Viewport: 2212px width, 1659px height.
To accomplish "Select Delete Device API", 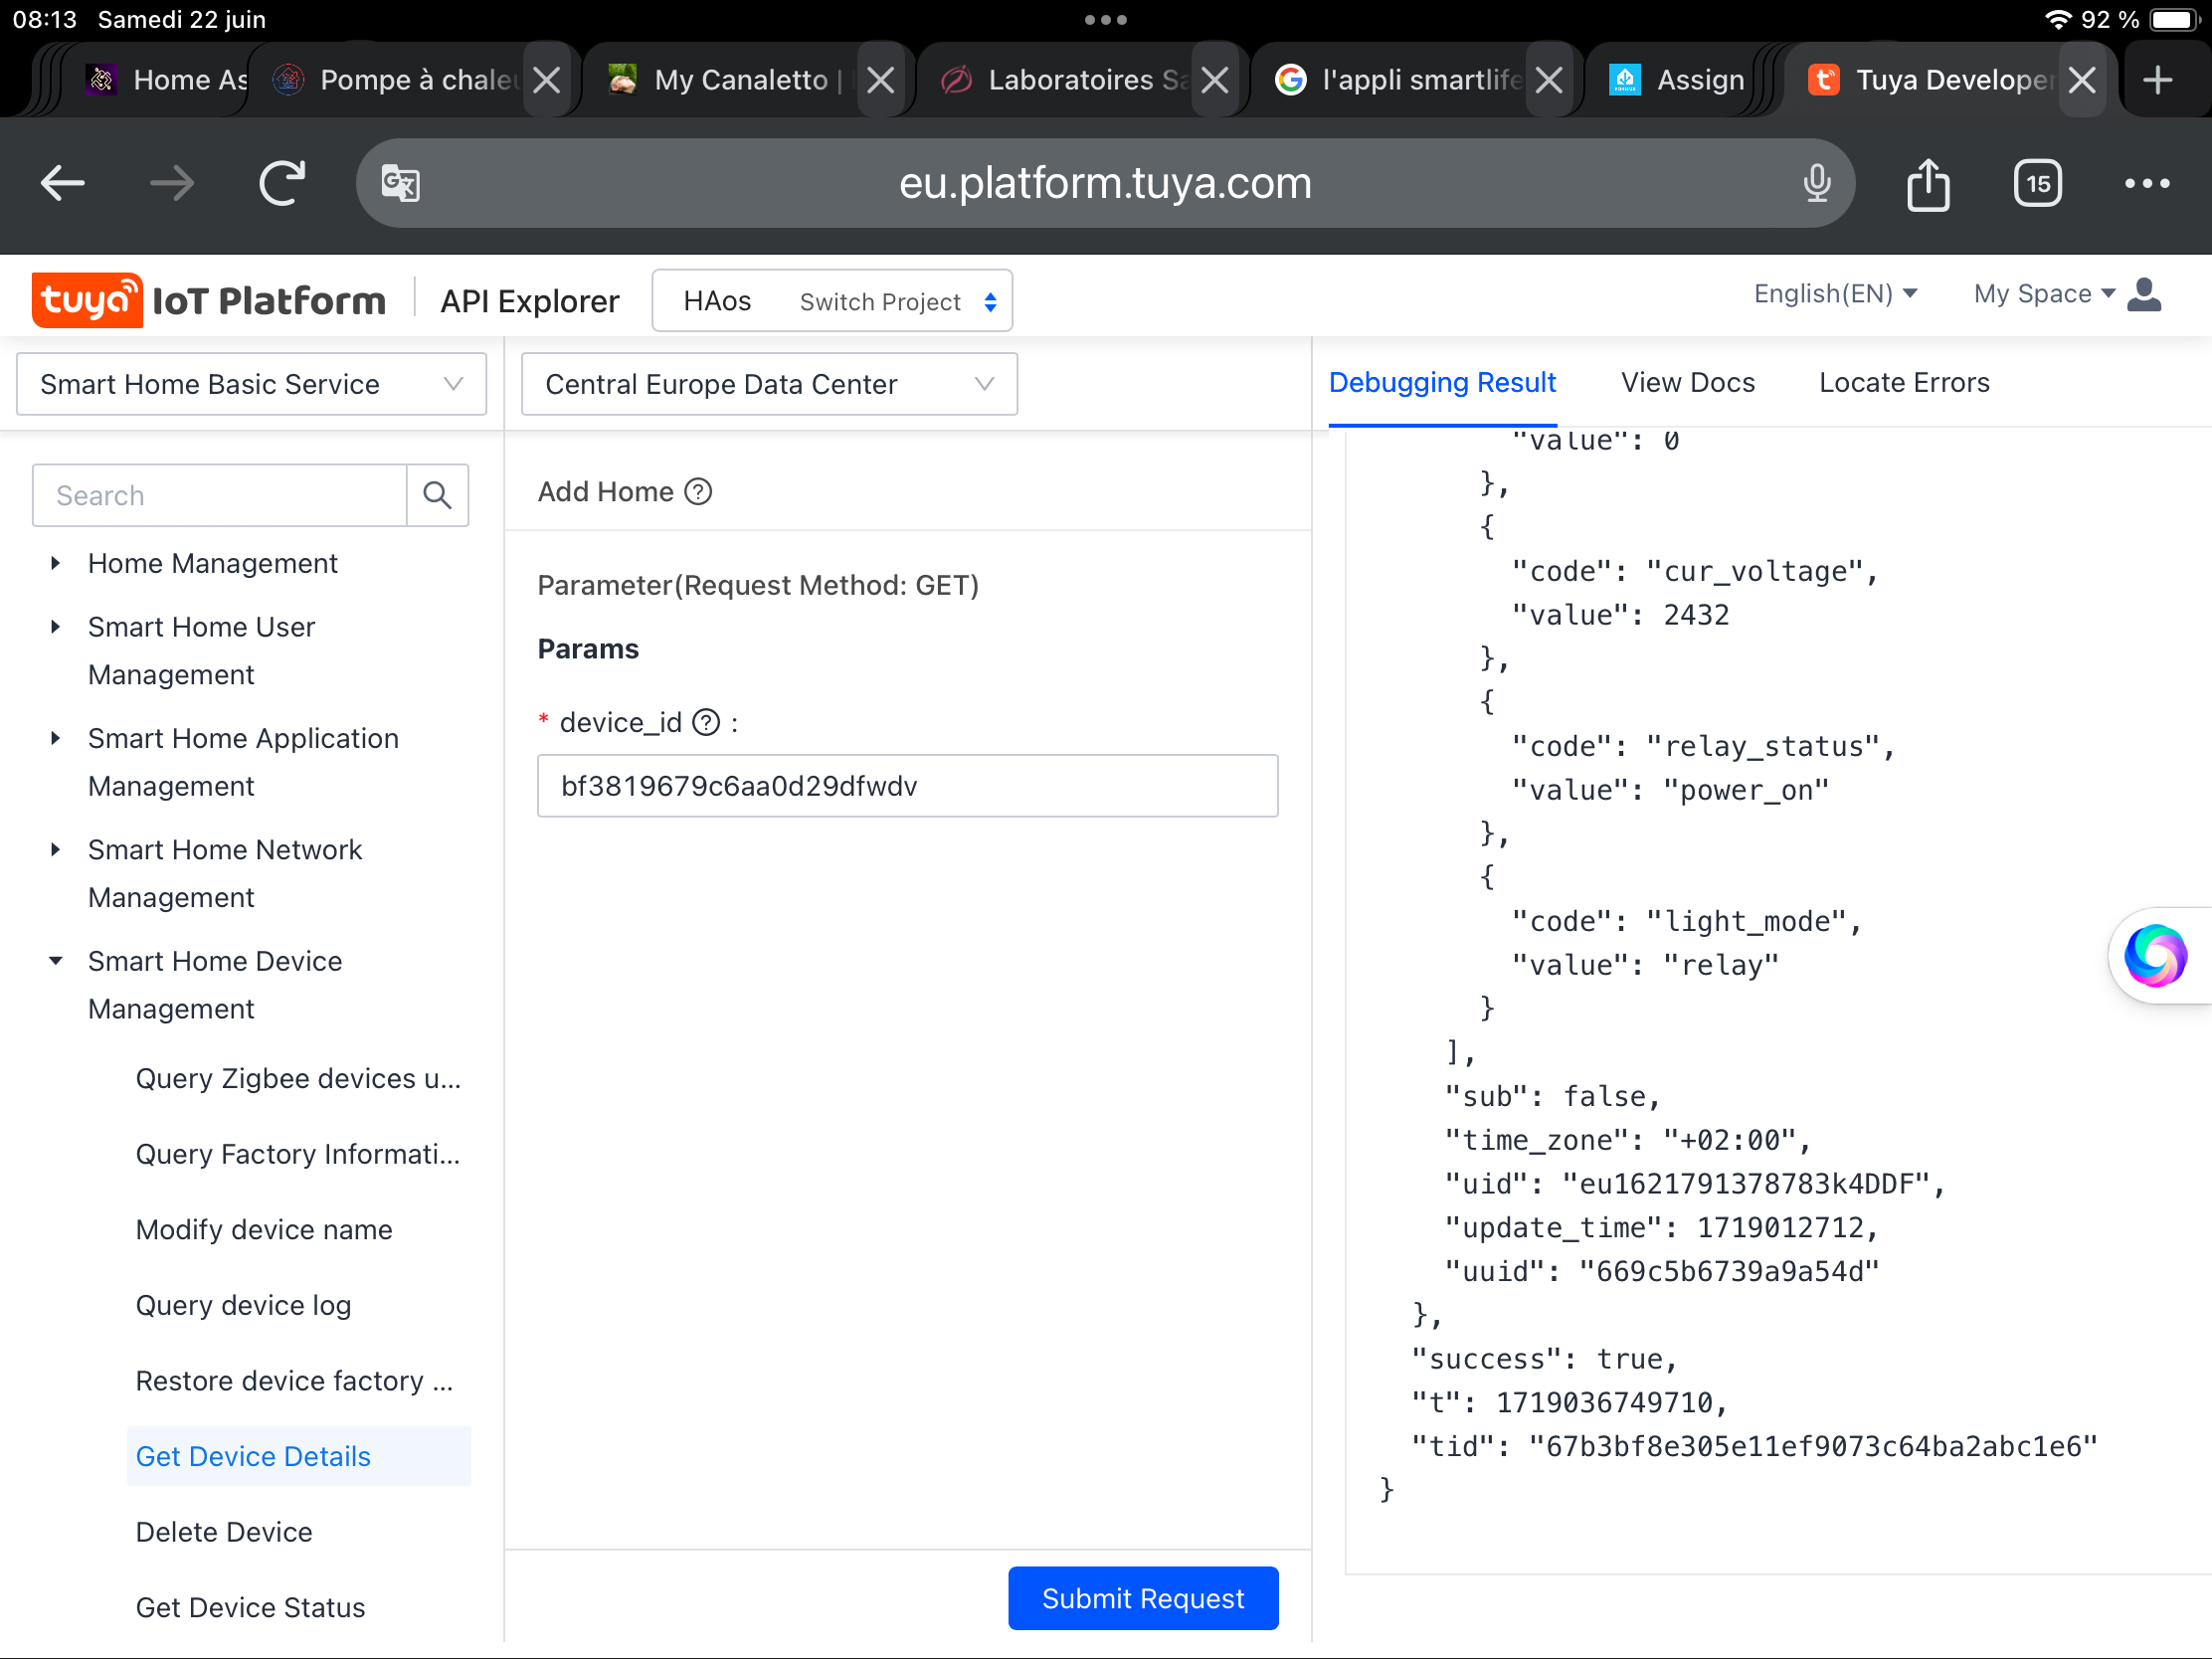I will pos(224,1532).
